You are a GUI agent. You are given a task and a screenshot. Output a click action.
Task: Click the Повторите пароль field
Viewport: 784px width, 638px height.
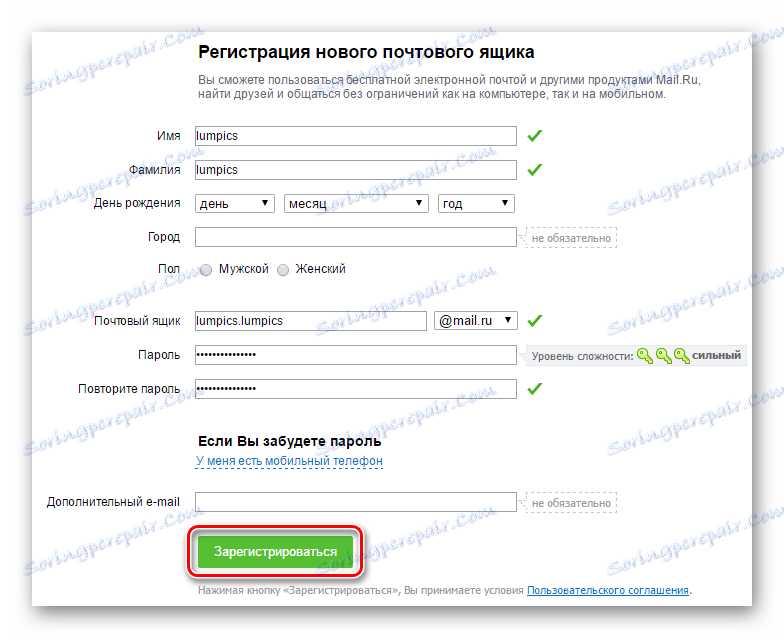pyautogui.click(x=356, y=389)
